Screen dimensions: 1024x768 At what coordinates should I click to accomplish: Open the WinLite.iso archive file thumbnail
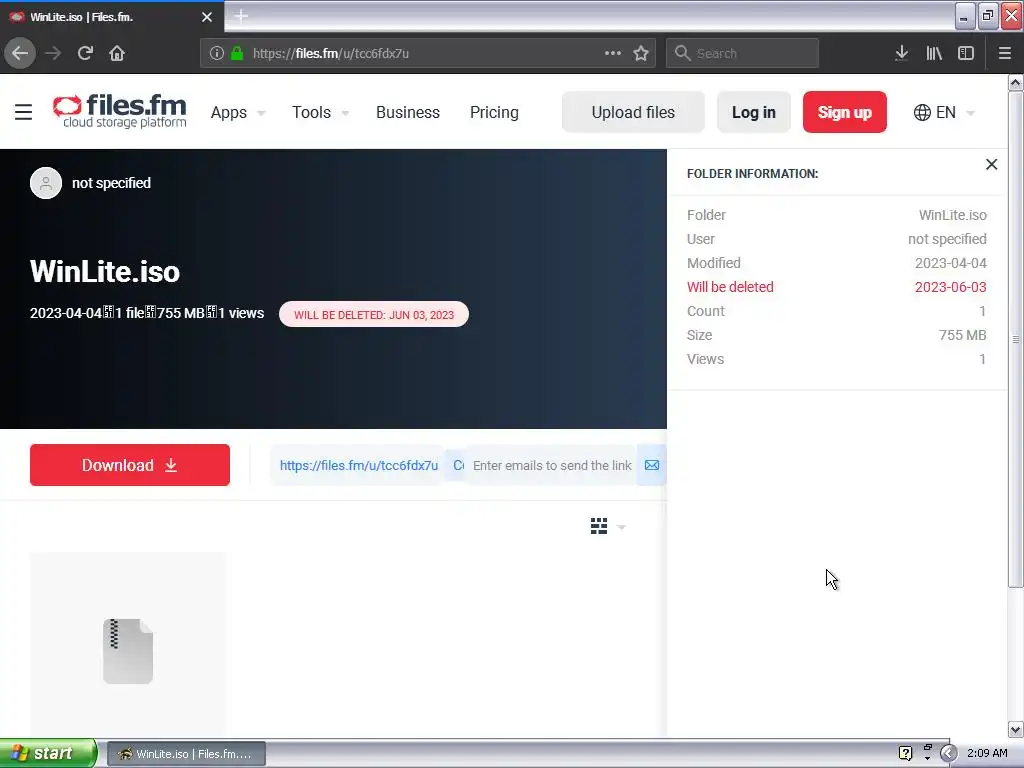(128, 650)
